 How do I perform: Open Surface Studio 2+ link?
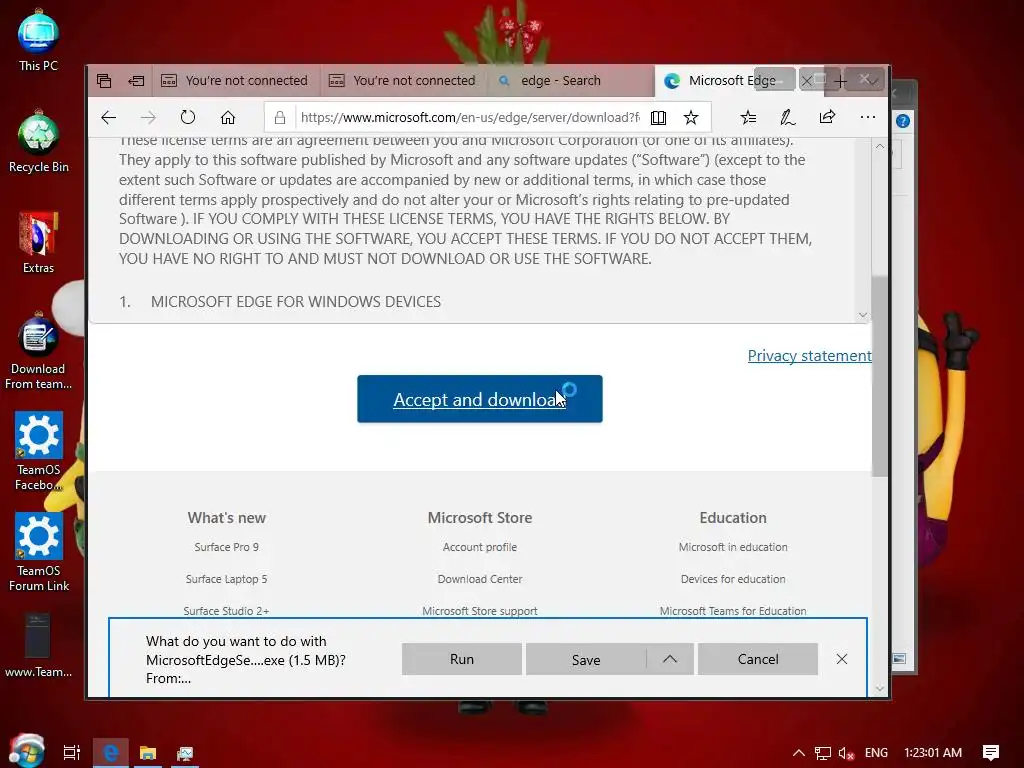point(227,611)
